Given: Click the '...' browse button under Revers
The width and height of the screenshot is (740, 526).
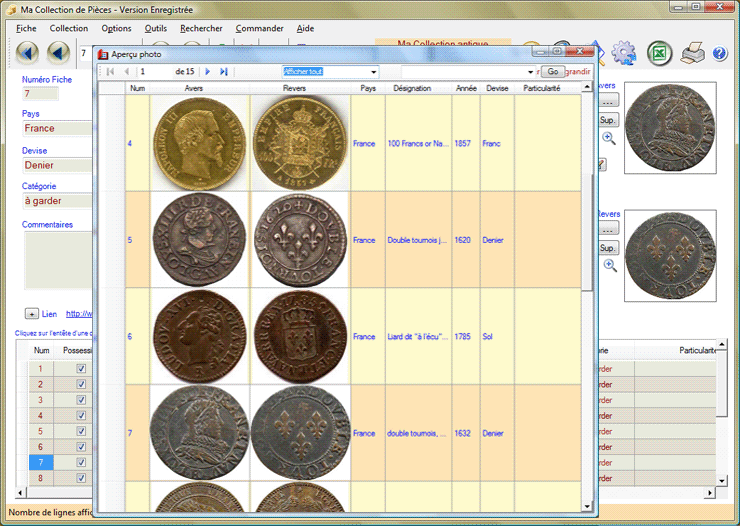Looking at the screenshot, I should tap(608, 229).
